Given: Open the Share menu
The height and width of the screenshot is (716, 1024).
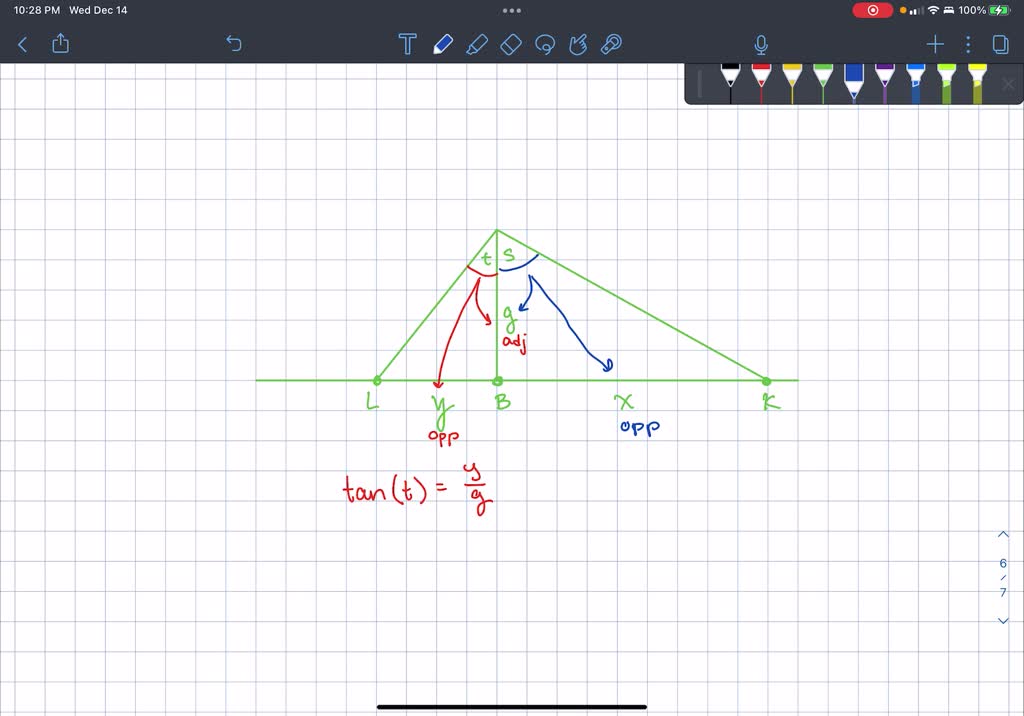Looking at the screenshot, I should [60, 44].
